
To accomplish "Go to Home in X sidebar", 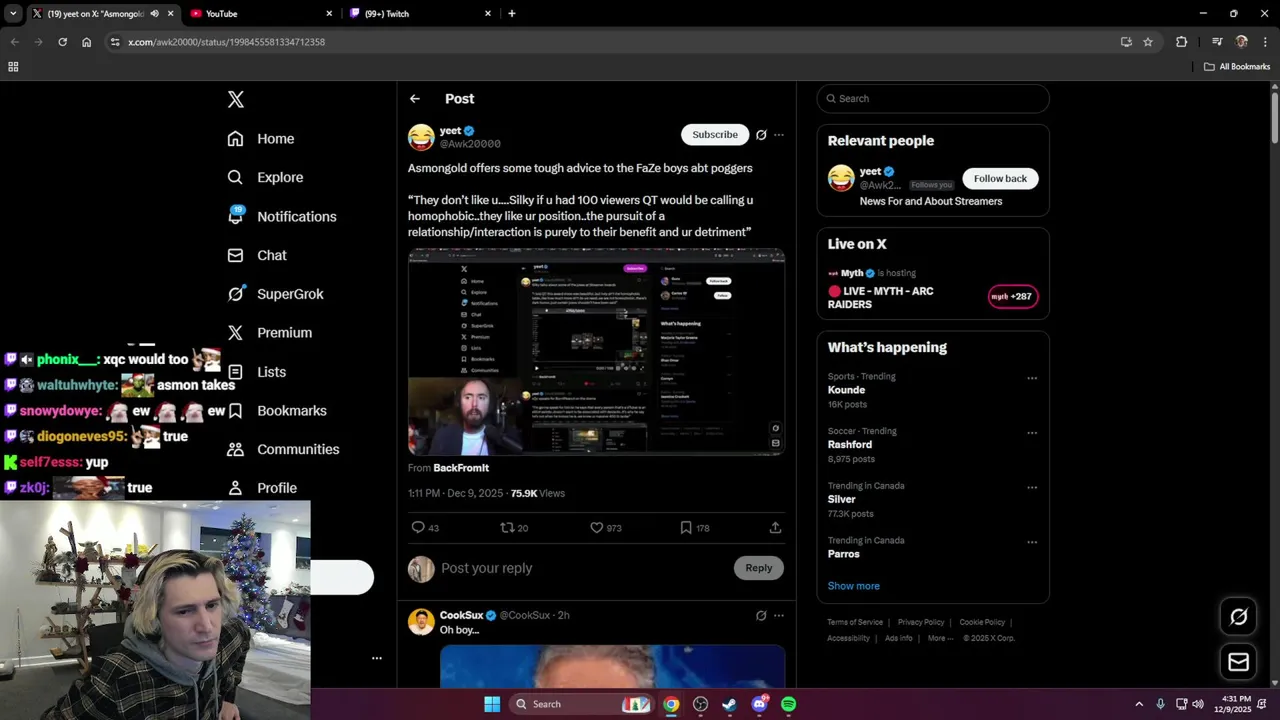I will pos(261,139).
